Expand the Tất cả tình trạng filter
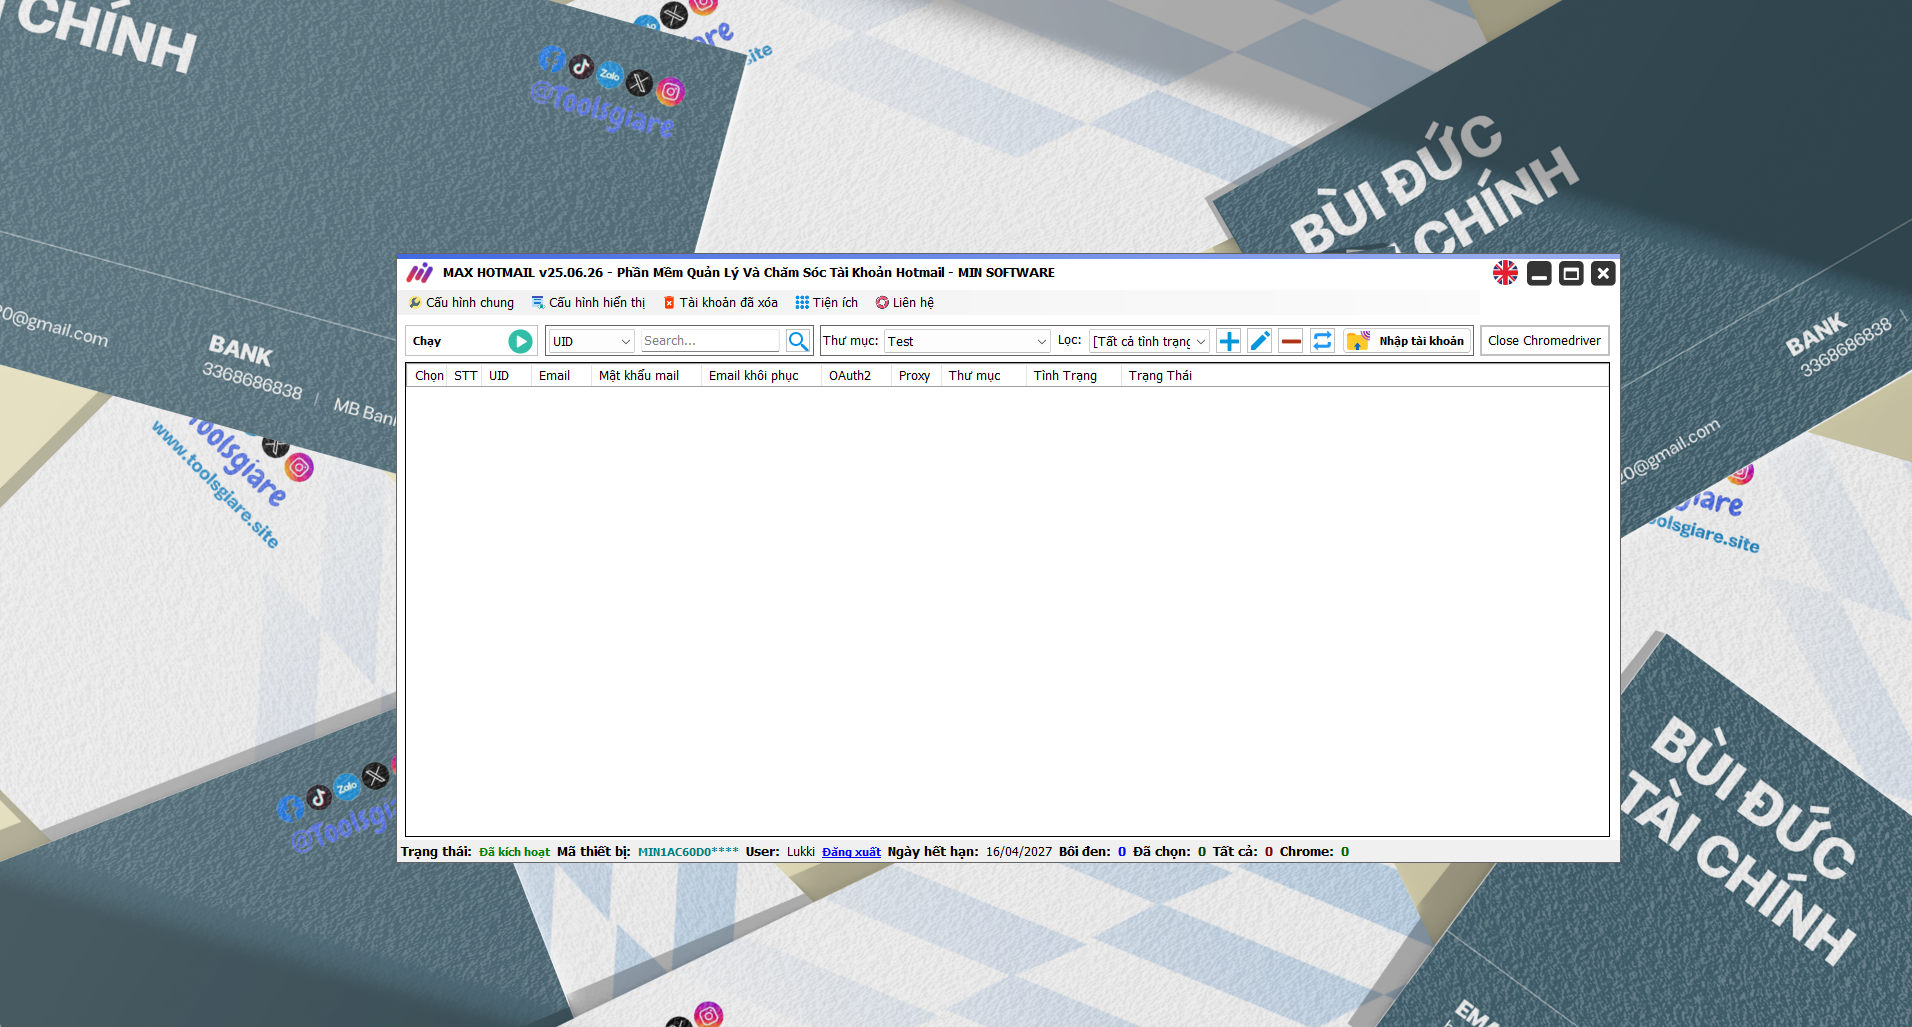The height and width of the screenshot is (1027, 1912). click(1149, 341)
